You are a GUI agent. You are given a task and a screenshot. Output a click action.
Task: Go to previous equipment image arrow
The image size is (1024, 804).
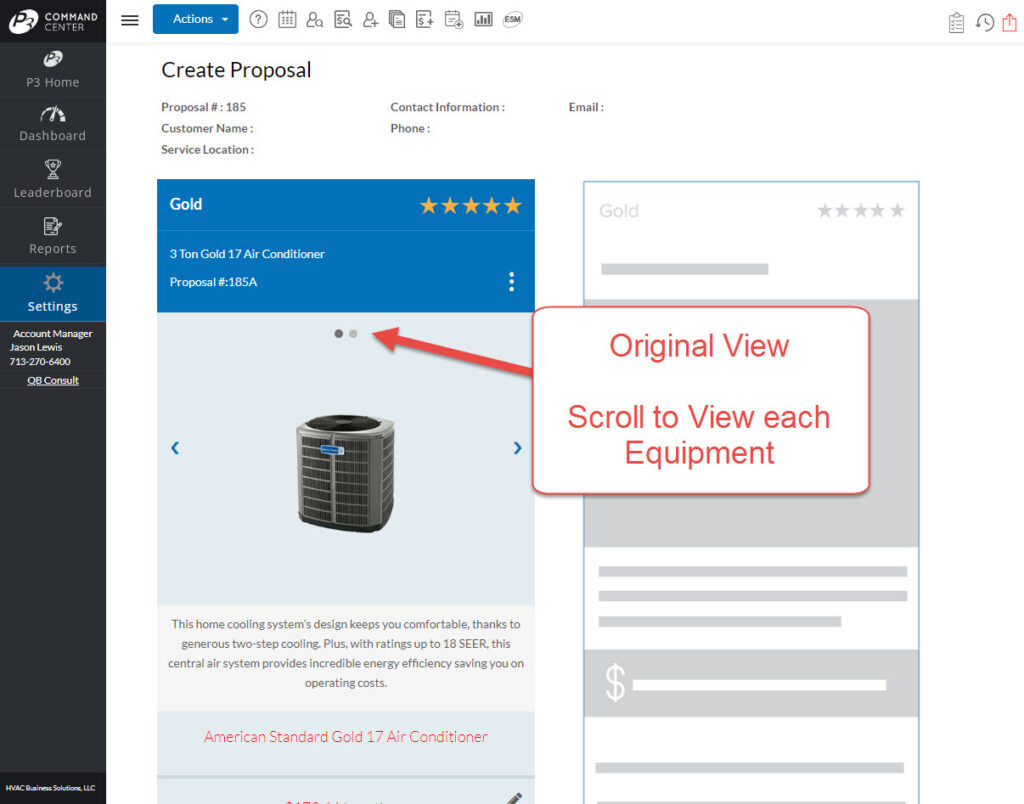point(175,448)
